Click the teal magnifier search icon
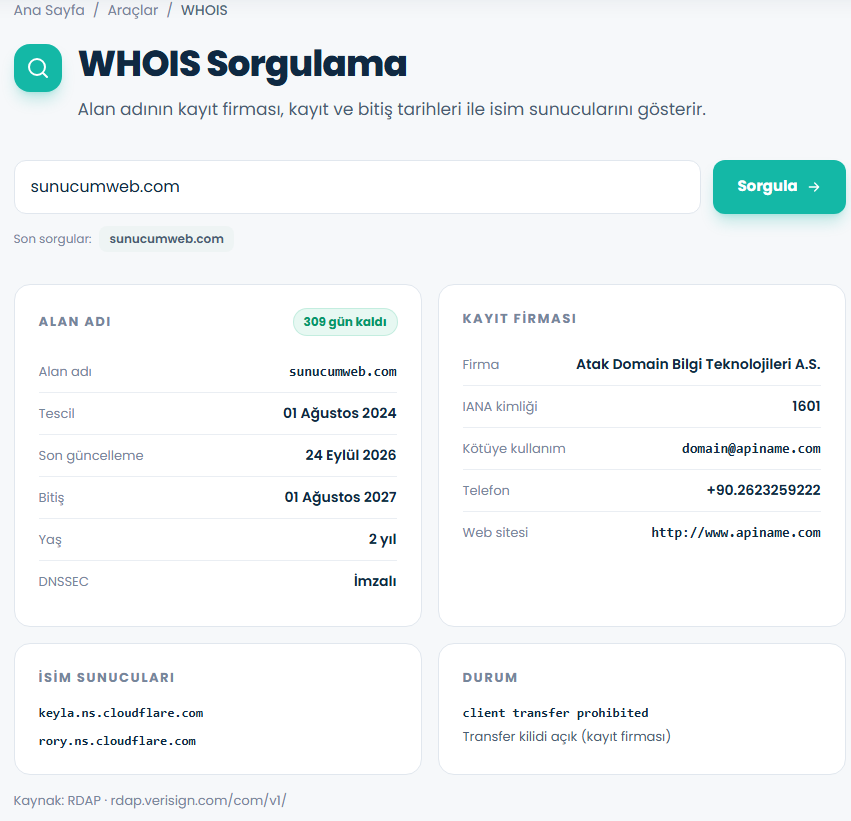The height and width of the screenshot is (821, 851). coord(38,68)
